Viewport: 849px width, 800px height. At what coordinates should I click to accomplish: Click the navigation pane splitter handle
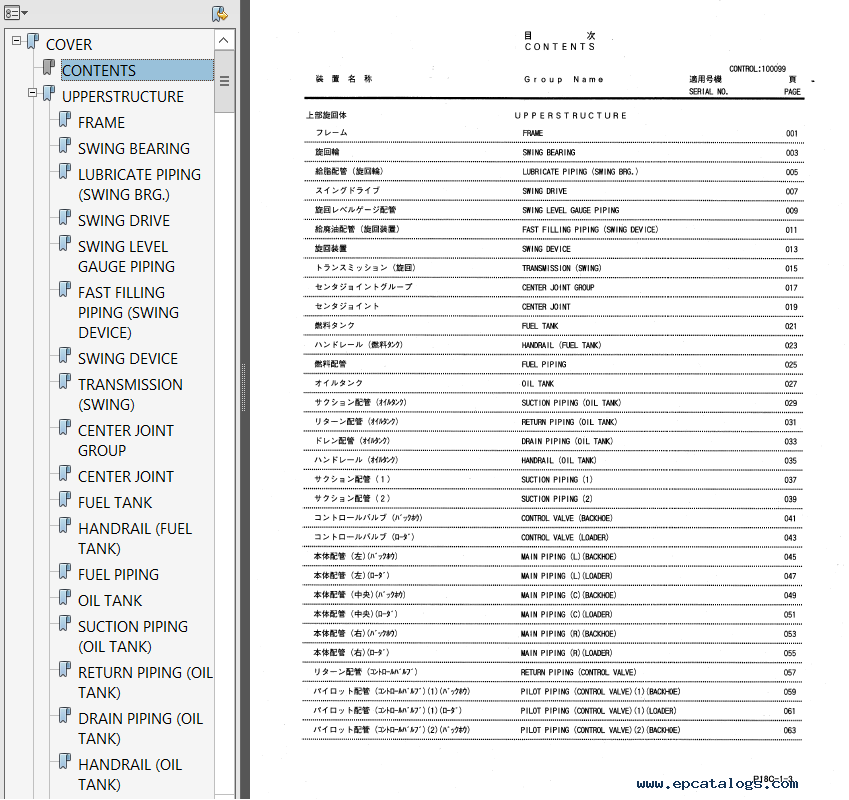point(244,388)
